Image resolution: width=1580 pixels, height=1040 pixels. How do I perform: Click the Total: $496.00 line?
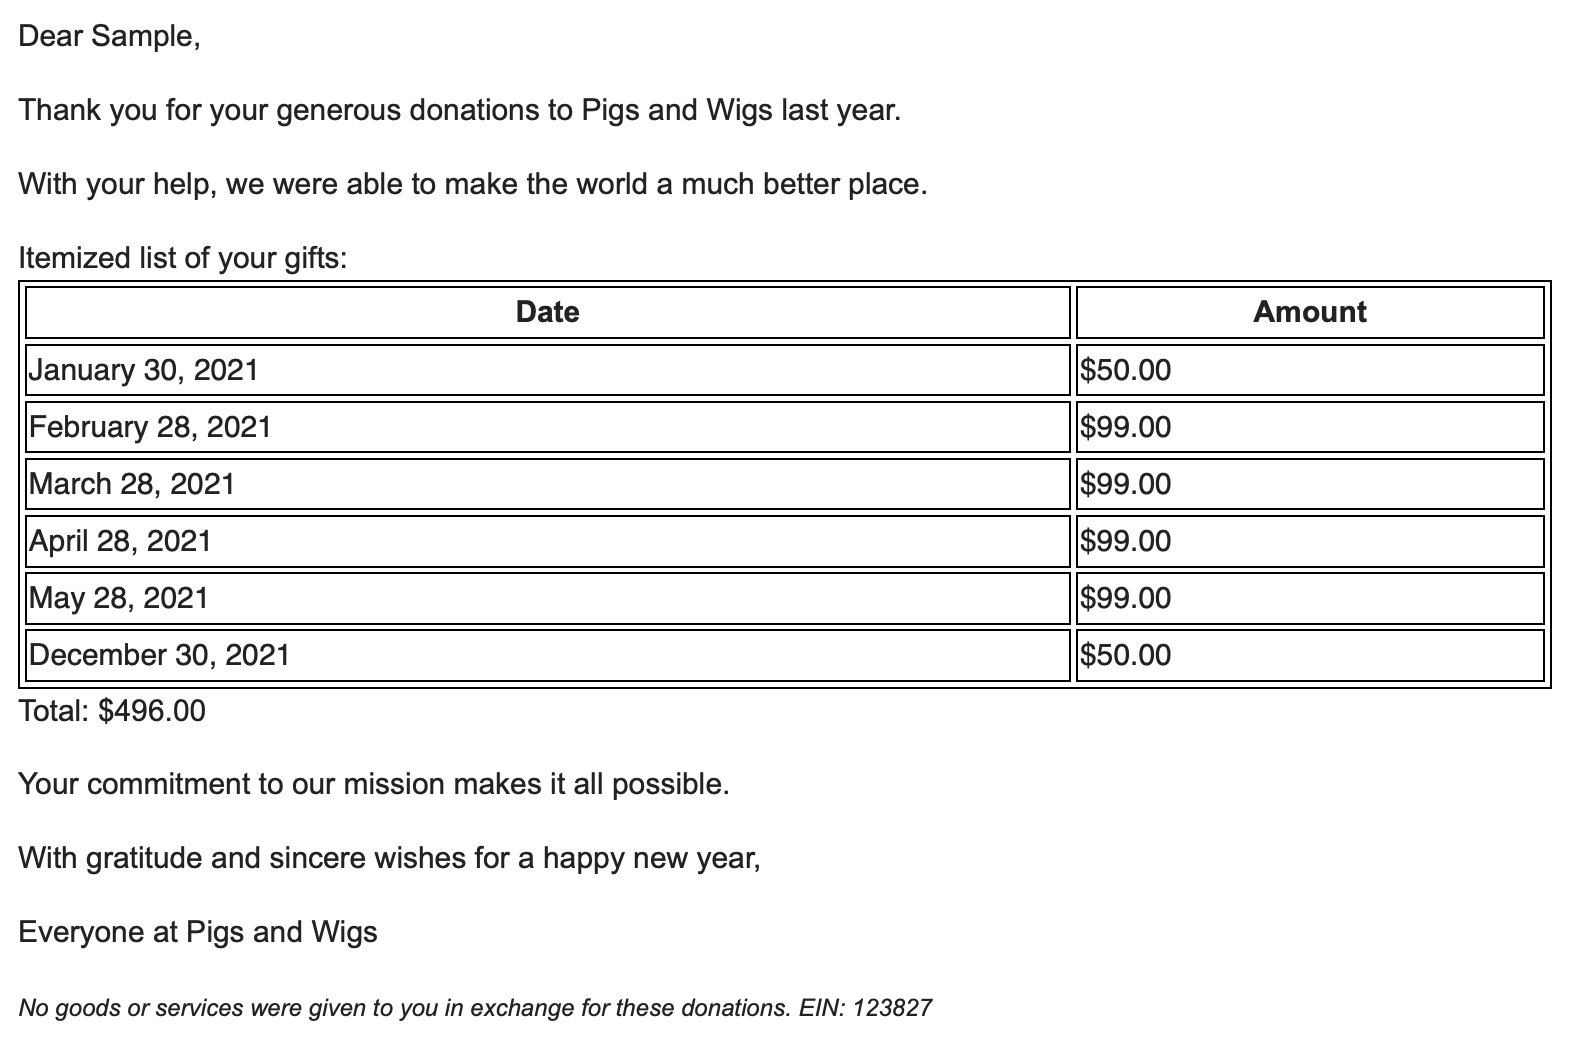[x=112, y=711]
